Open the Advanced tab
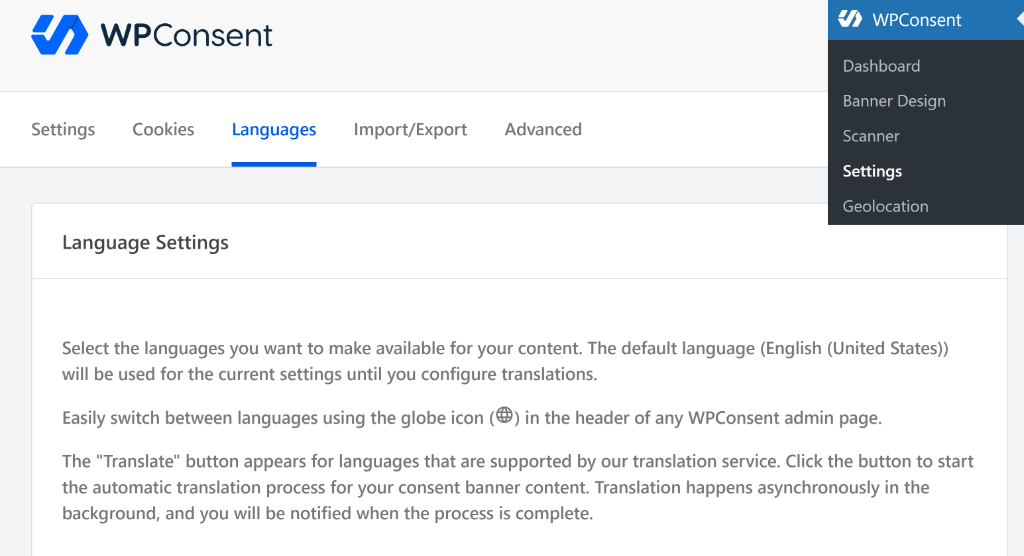This screenshot has width=1024, height=556. click(543, 129)
